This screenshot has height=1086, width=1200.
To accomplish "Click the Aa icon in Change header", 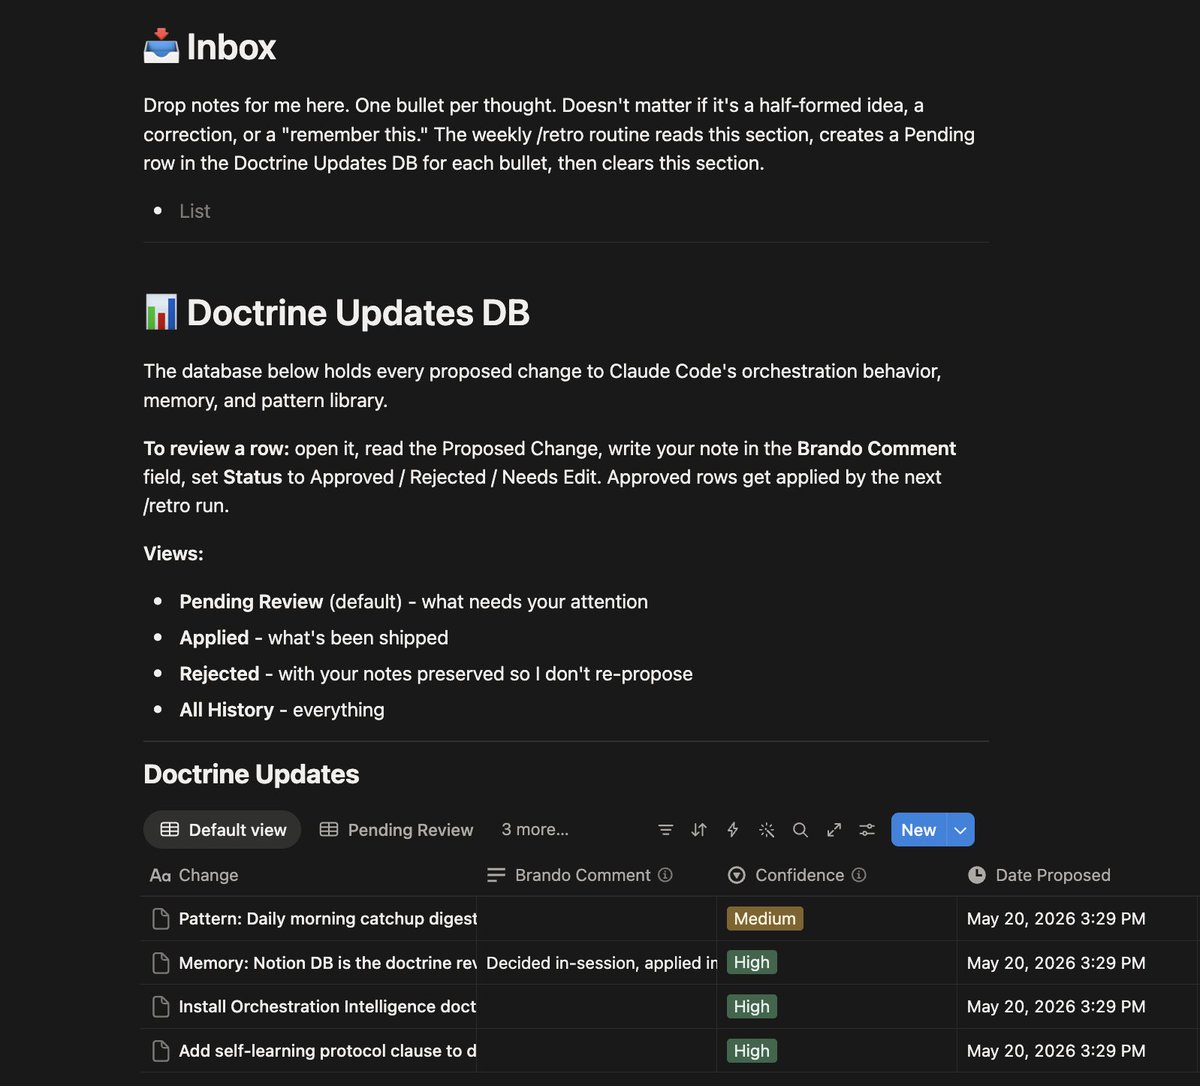I will click(x=160, y=875).
